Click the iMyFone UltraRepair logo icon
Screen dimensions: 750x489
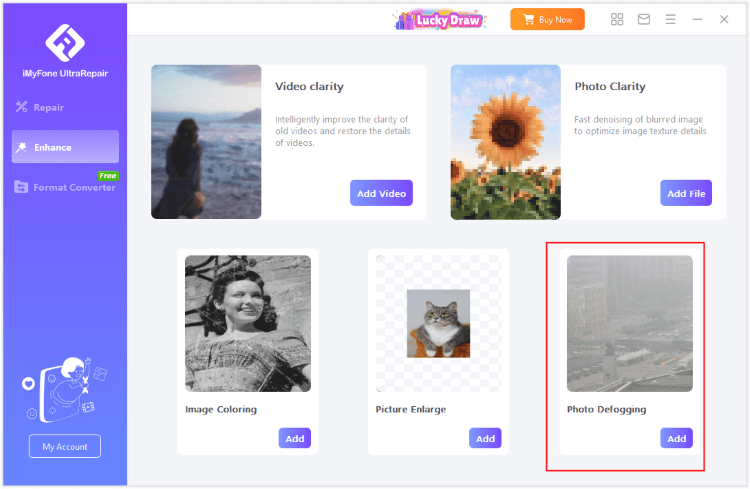[65, 43]
